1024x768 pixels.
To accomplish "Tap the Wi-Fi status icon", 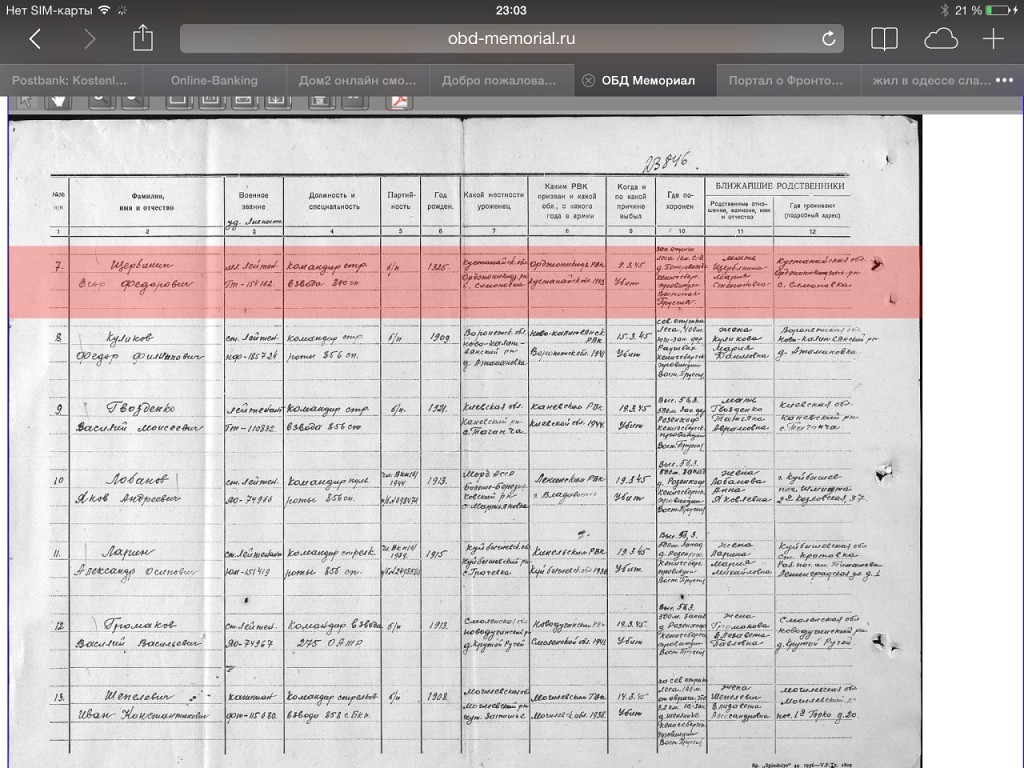I will click(x=104, y=10).
